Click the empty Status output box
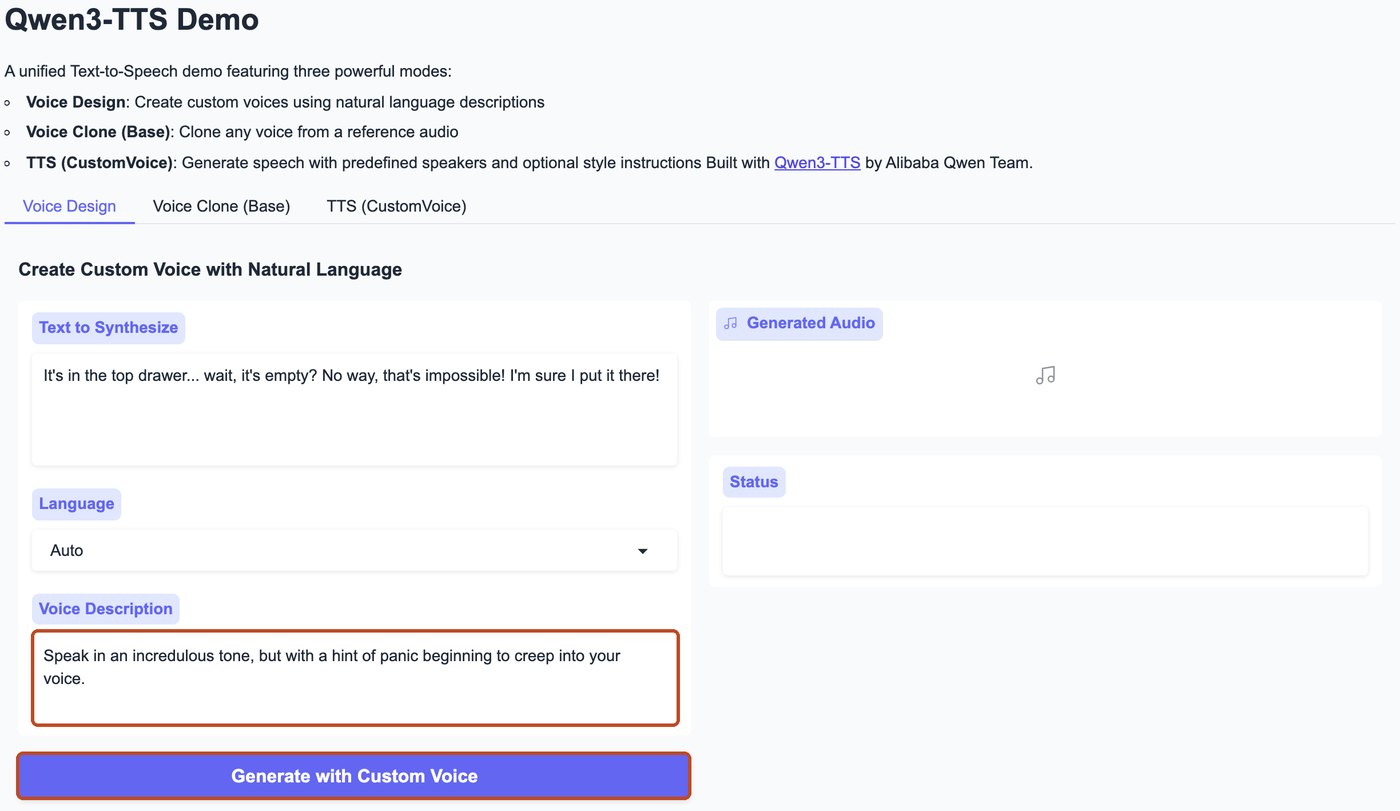This screenshot has height=811, width=1400. (x=1045, y=541)
